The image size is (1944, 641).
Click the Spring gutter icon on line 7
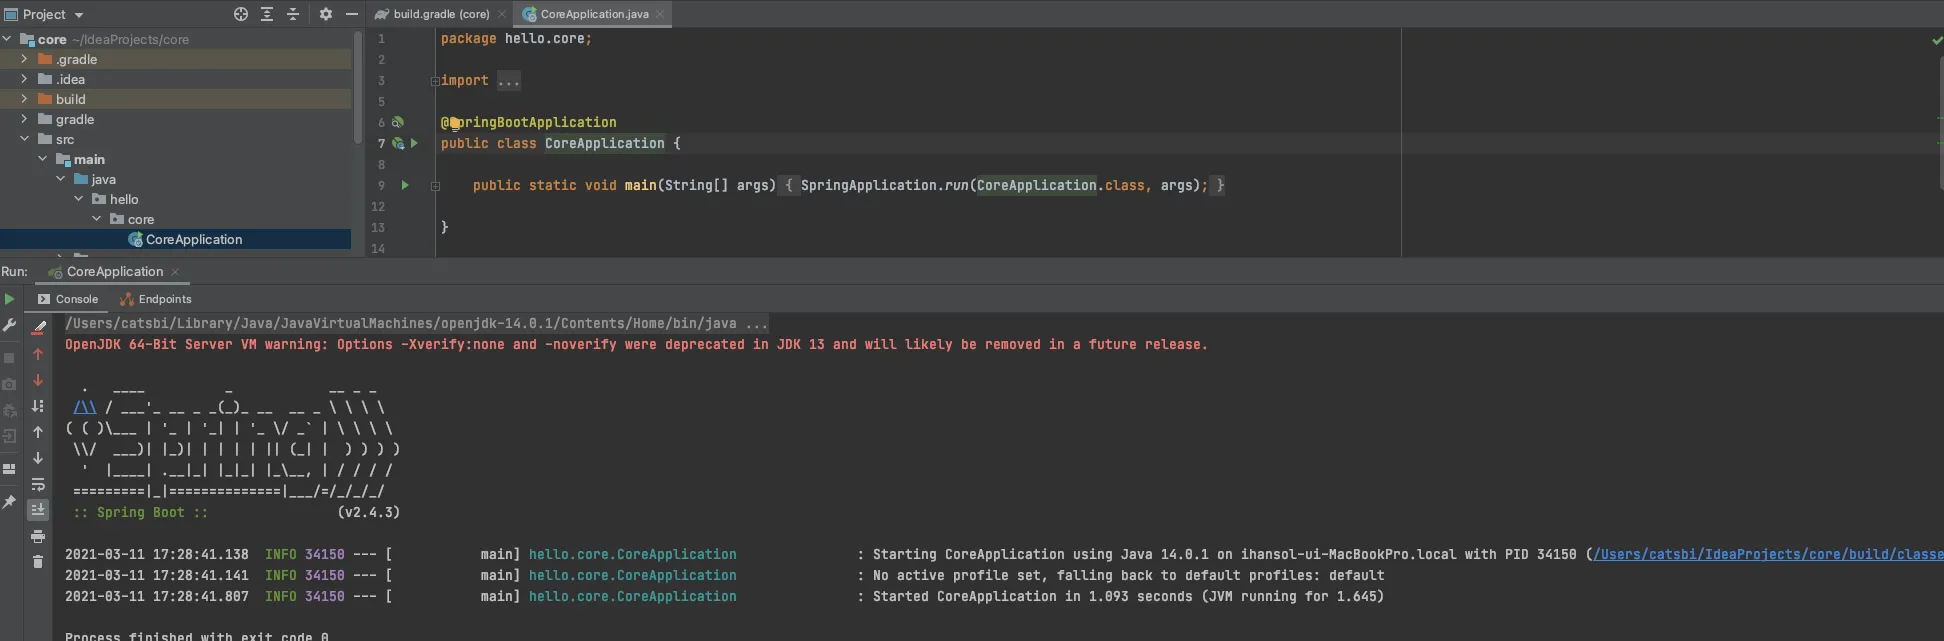click(398, 143)
